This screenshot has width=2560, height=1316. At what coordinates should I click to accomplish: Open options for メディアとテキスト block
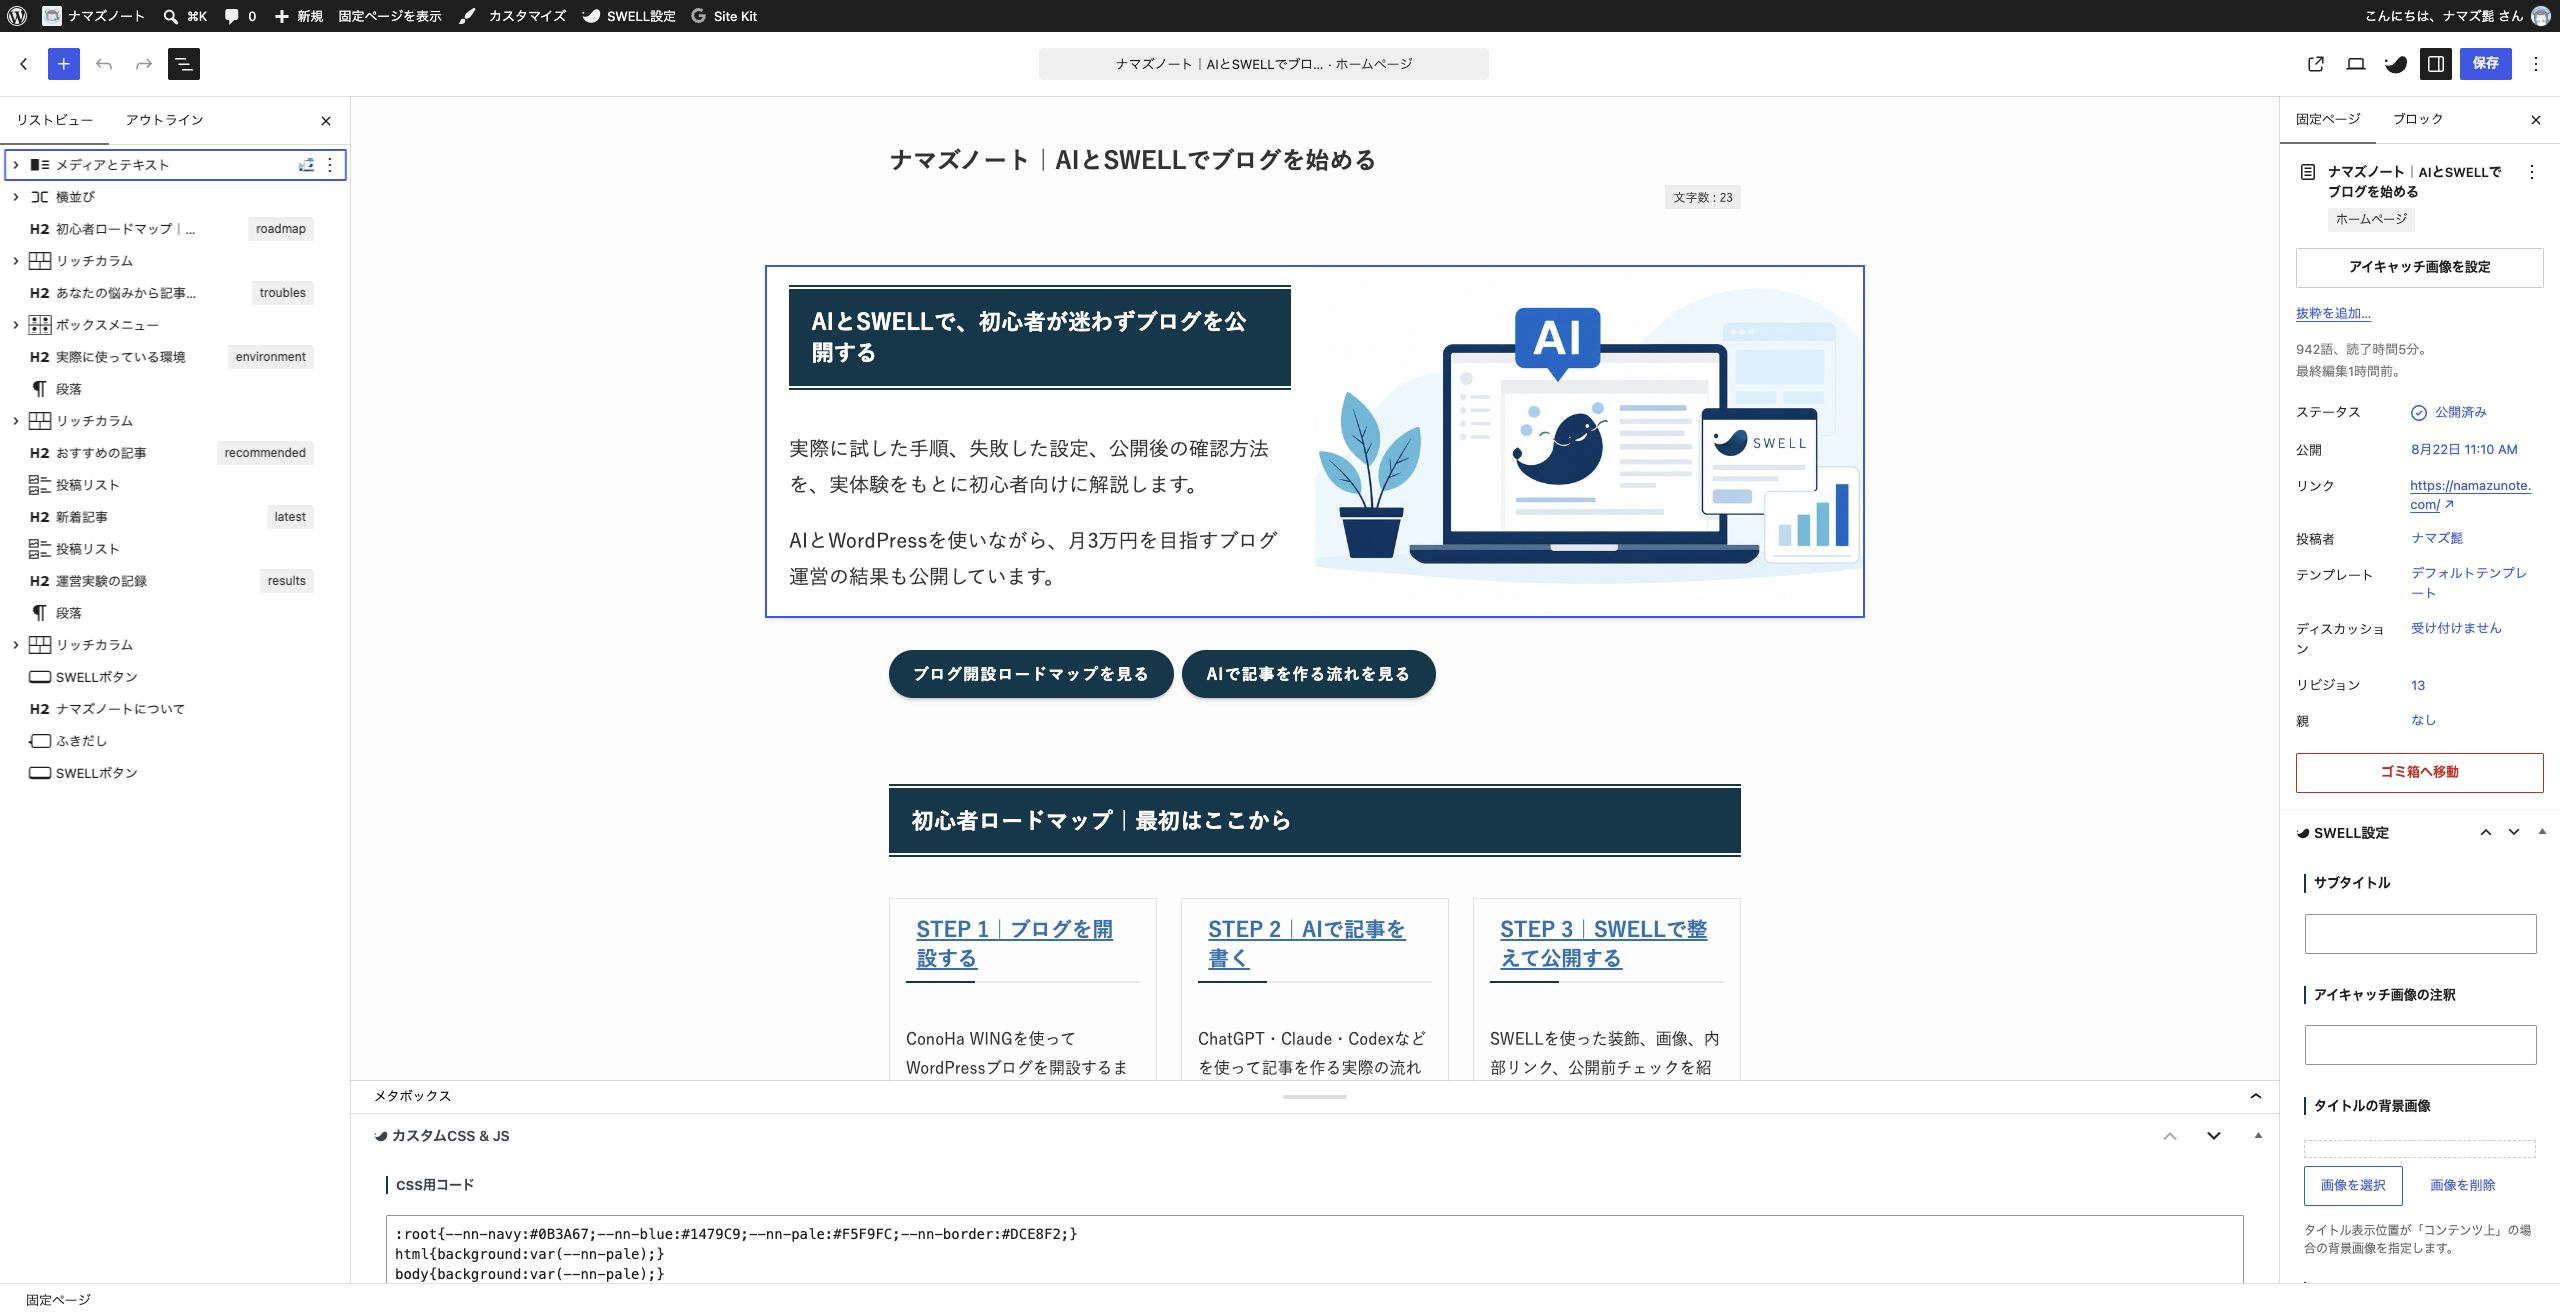pyautogui.click(x=330, y=165)
